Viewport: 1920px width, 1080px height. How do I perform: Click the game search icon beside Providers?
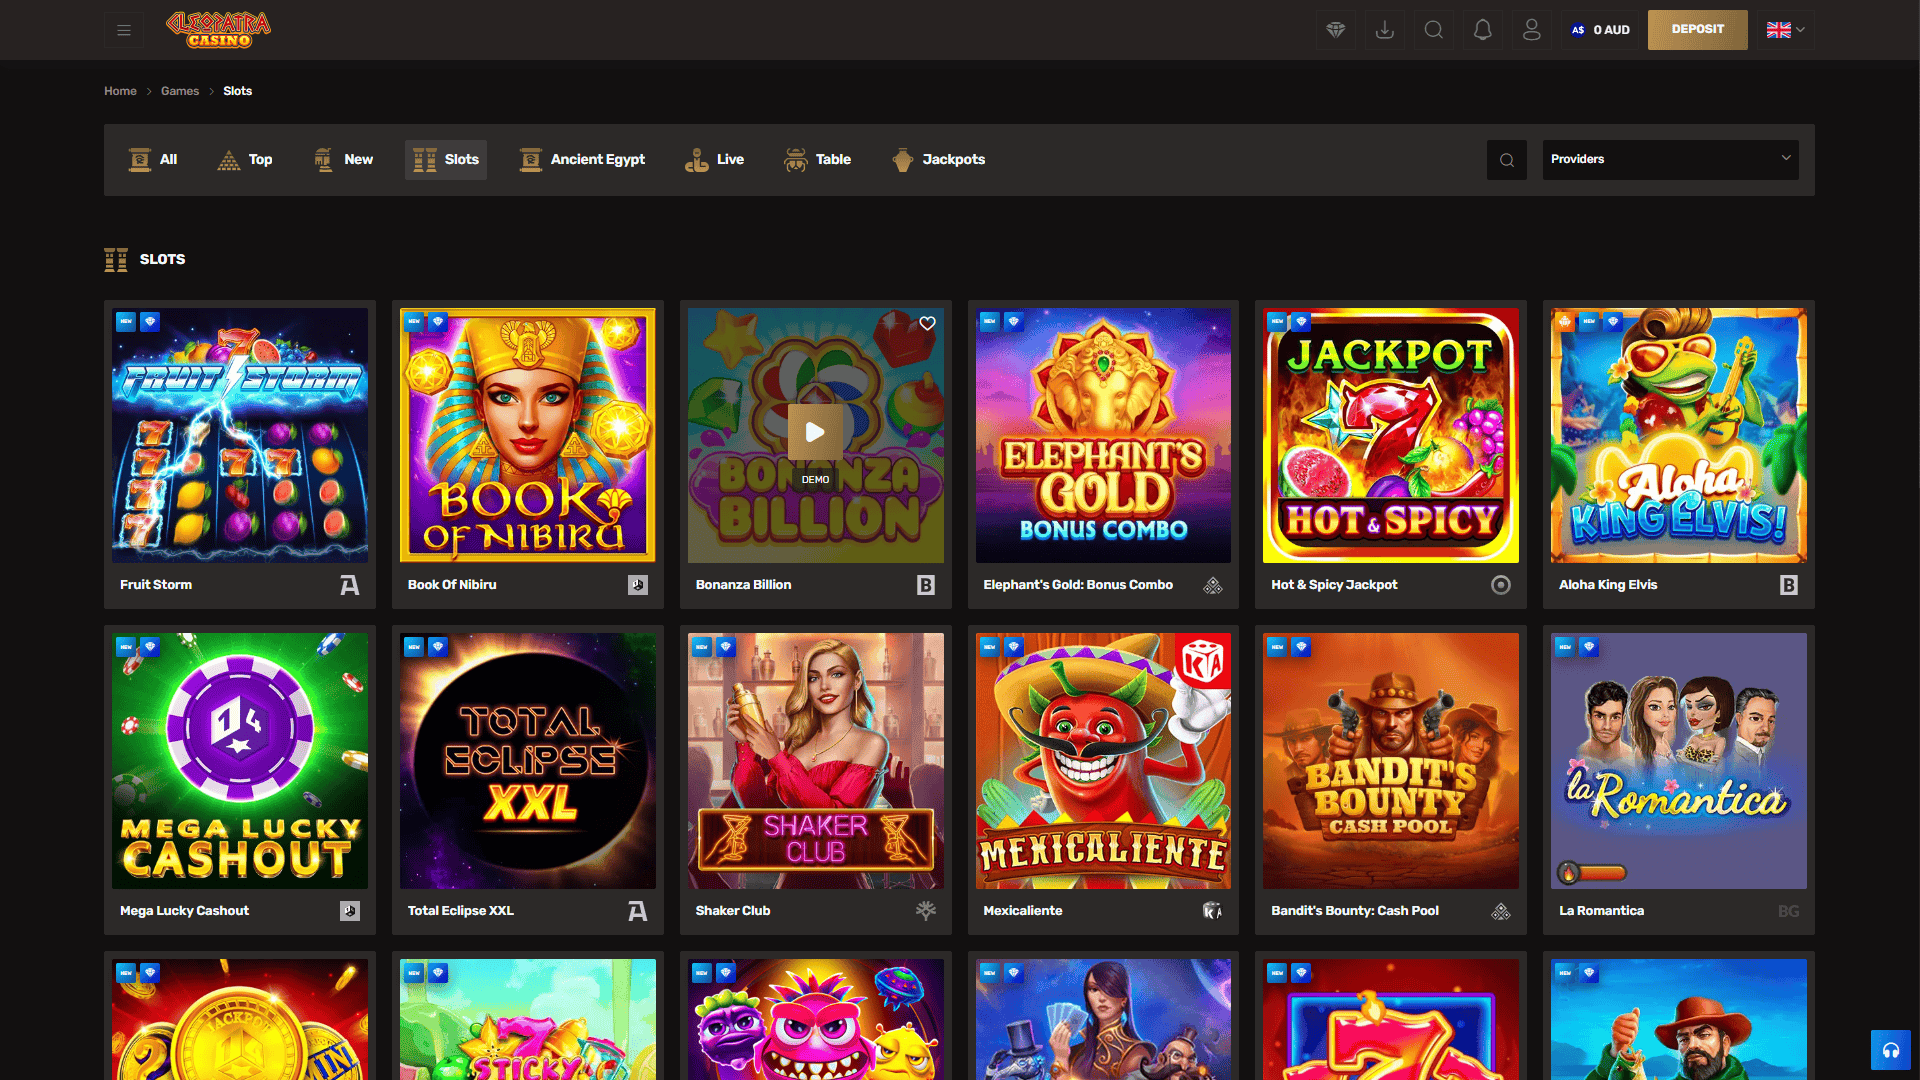click(x=1506, y=160)
